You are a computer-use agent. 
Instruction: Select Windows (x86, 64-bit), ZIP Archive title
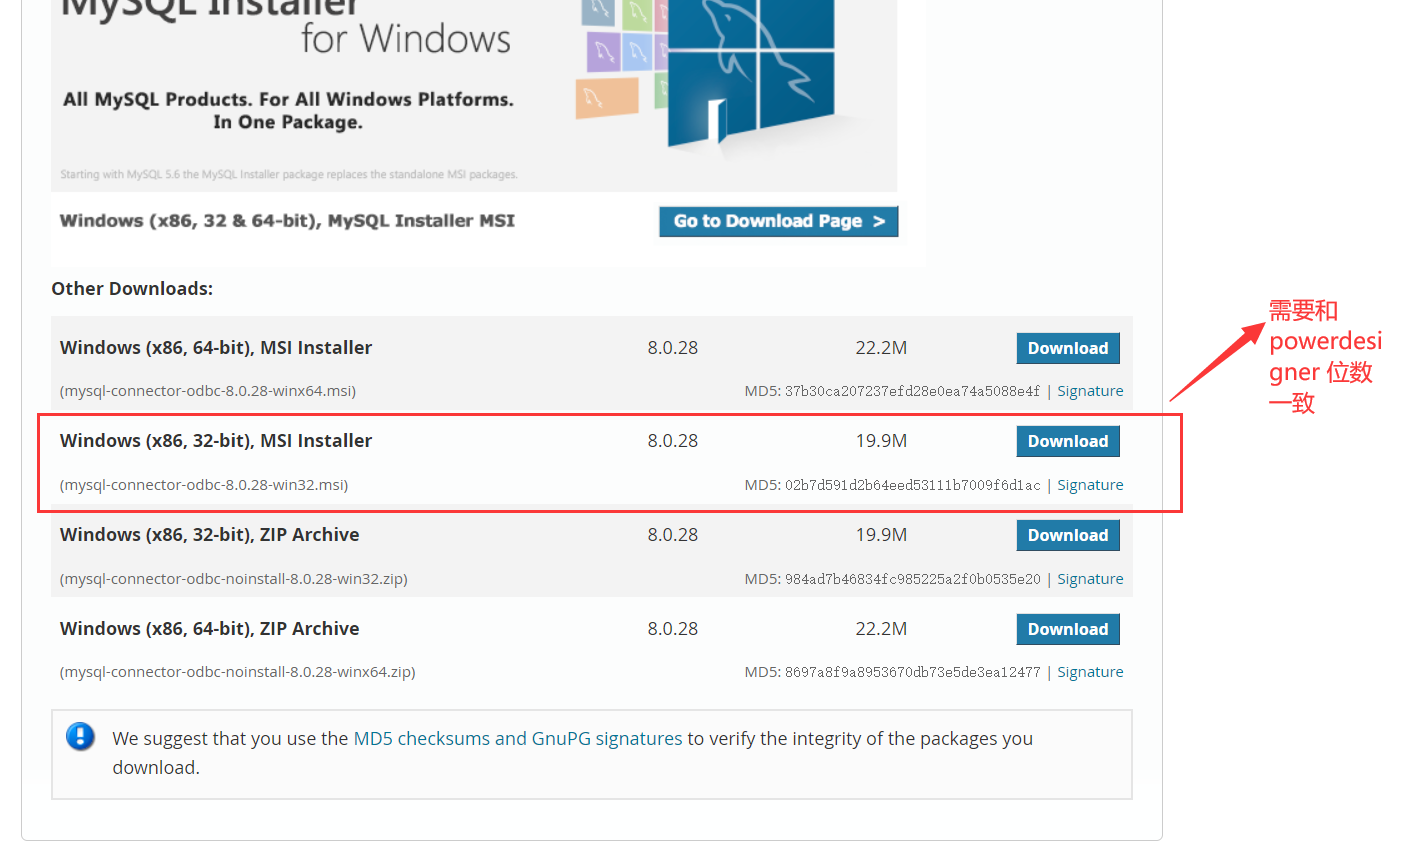click(210, 629)
